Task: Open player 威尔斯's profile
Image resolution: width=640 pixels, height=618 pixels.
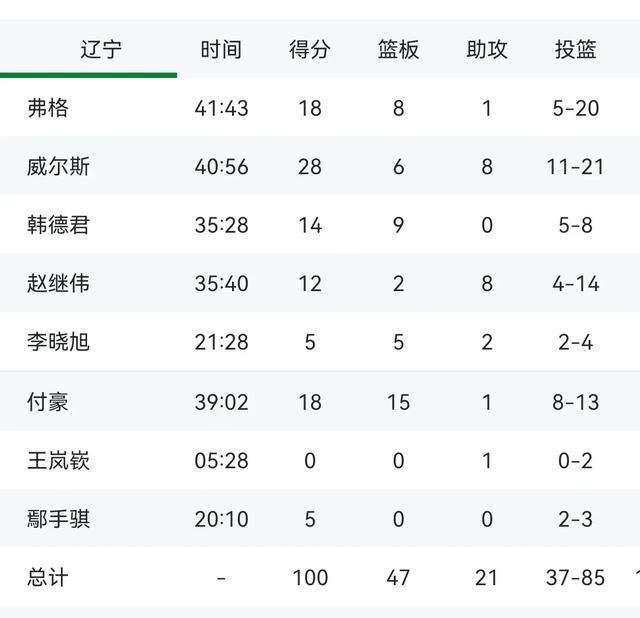Action: tap(58, 167)
